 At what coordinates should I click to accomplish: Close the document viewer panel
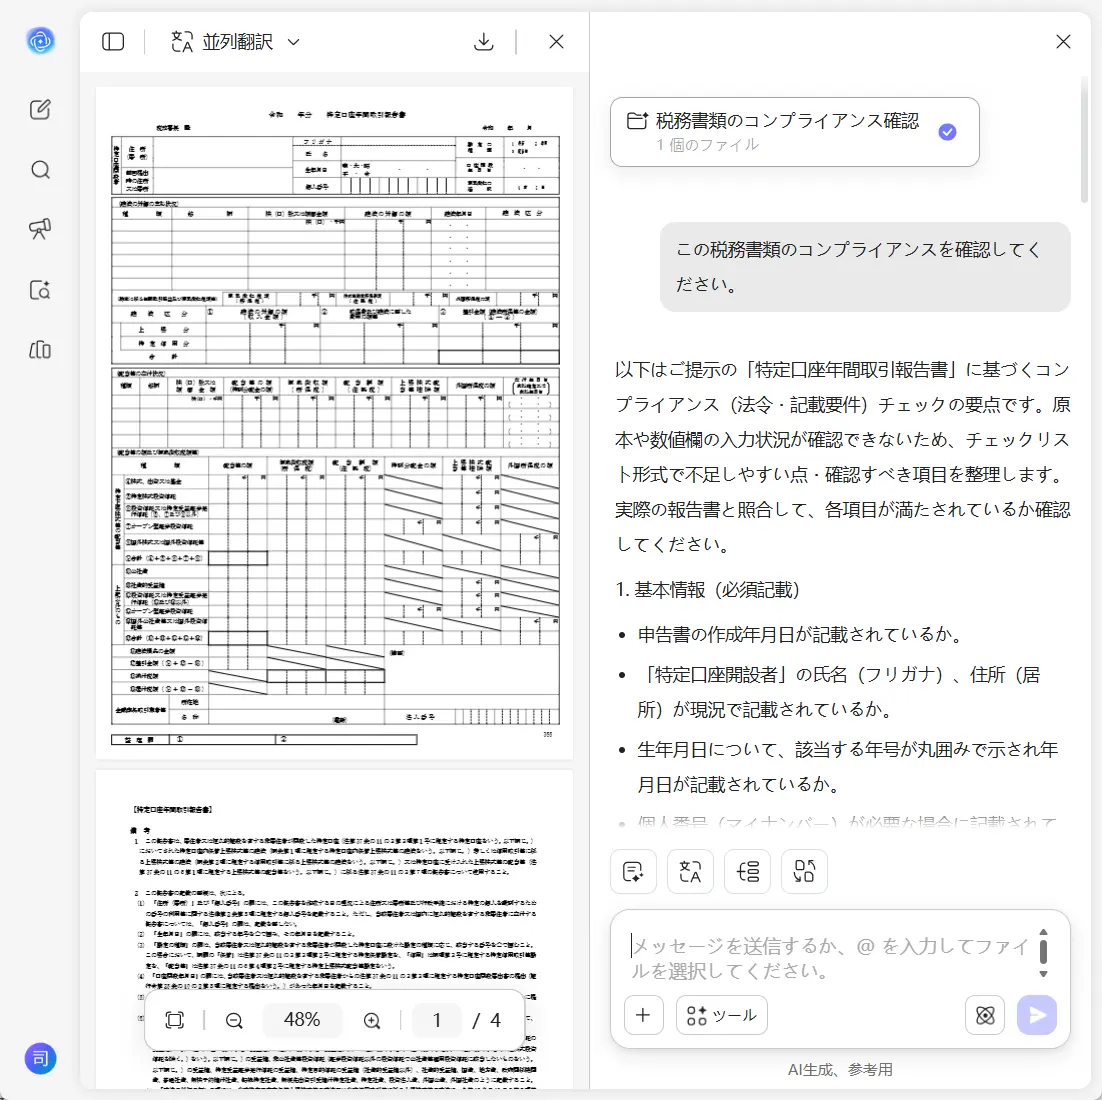click(x=557, y=41)
